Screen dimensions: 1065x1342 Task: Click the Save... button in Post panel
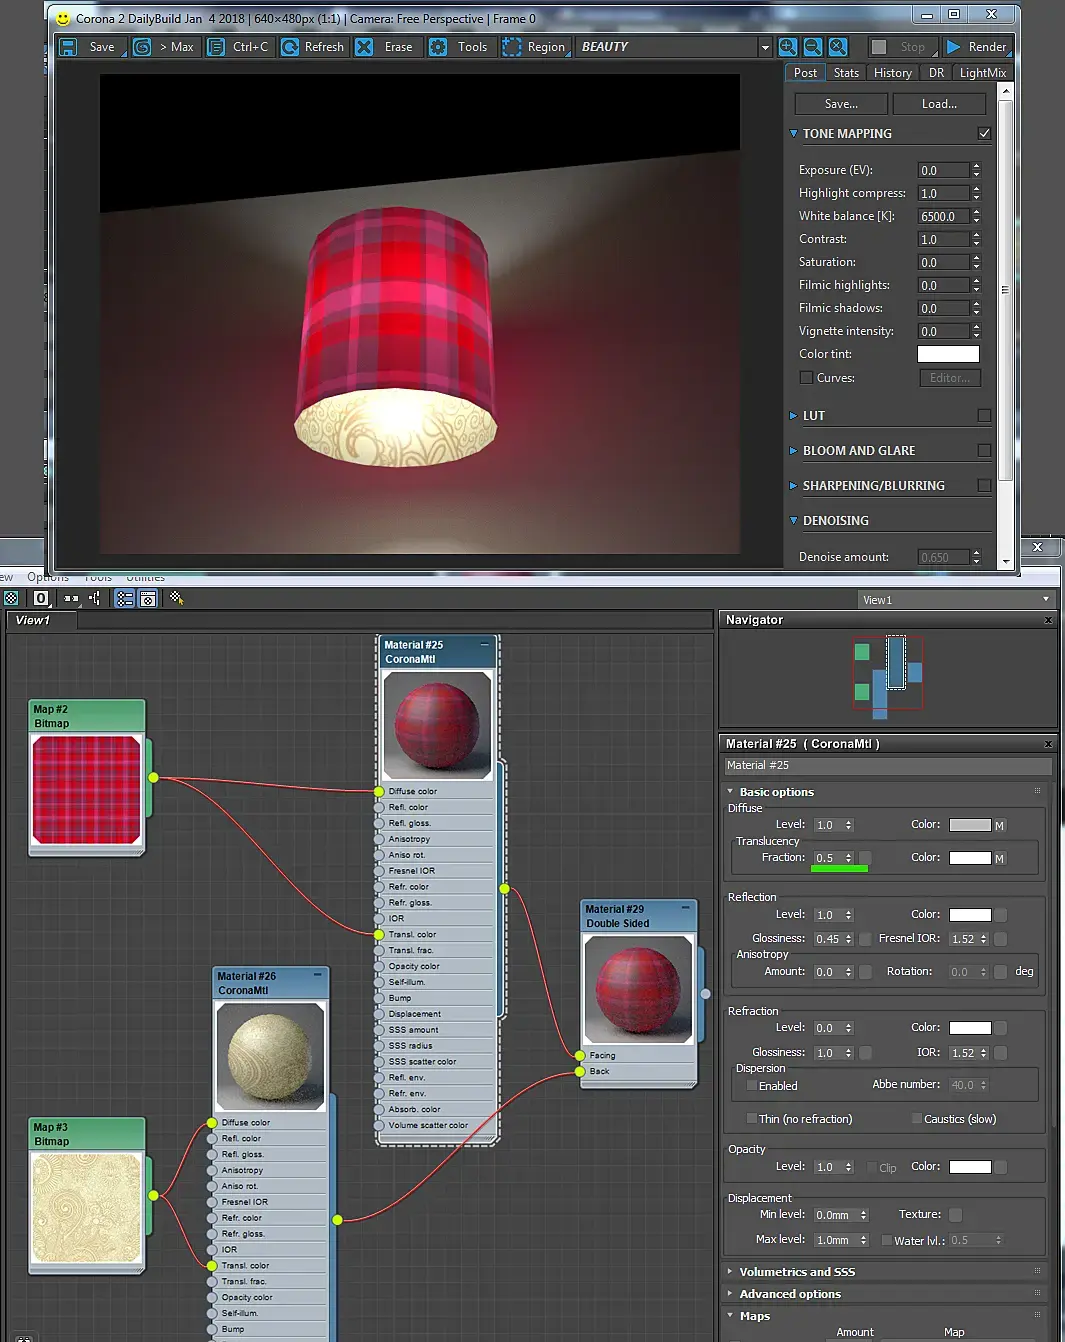click(x=841, y=104)
